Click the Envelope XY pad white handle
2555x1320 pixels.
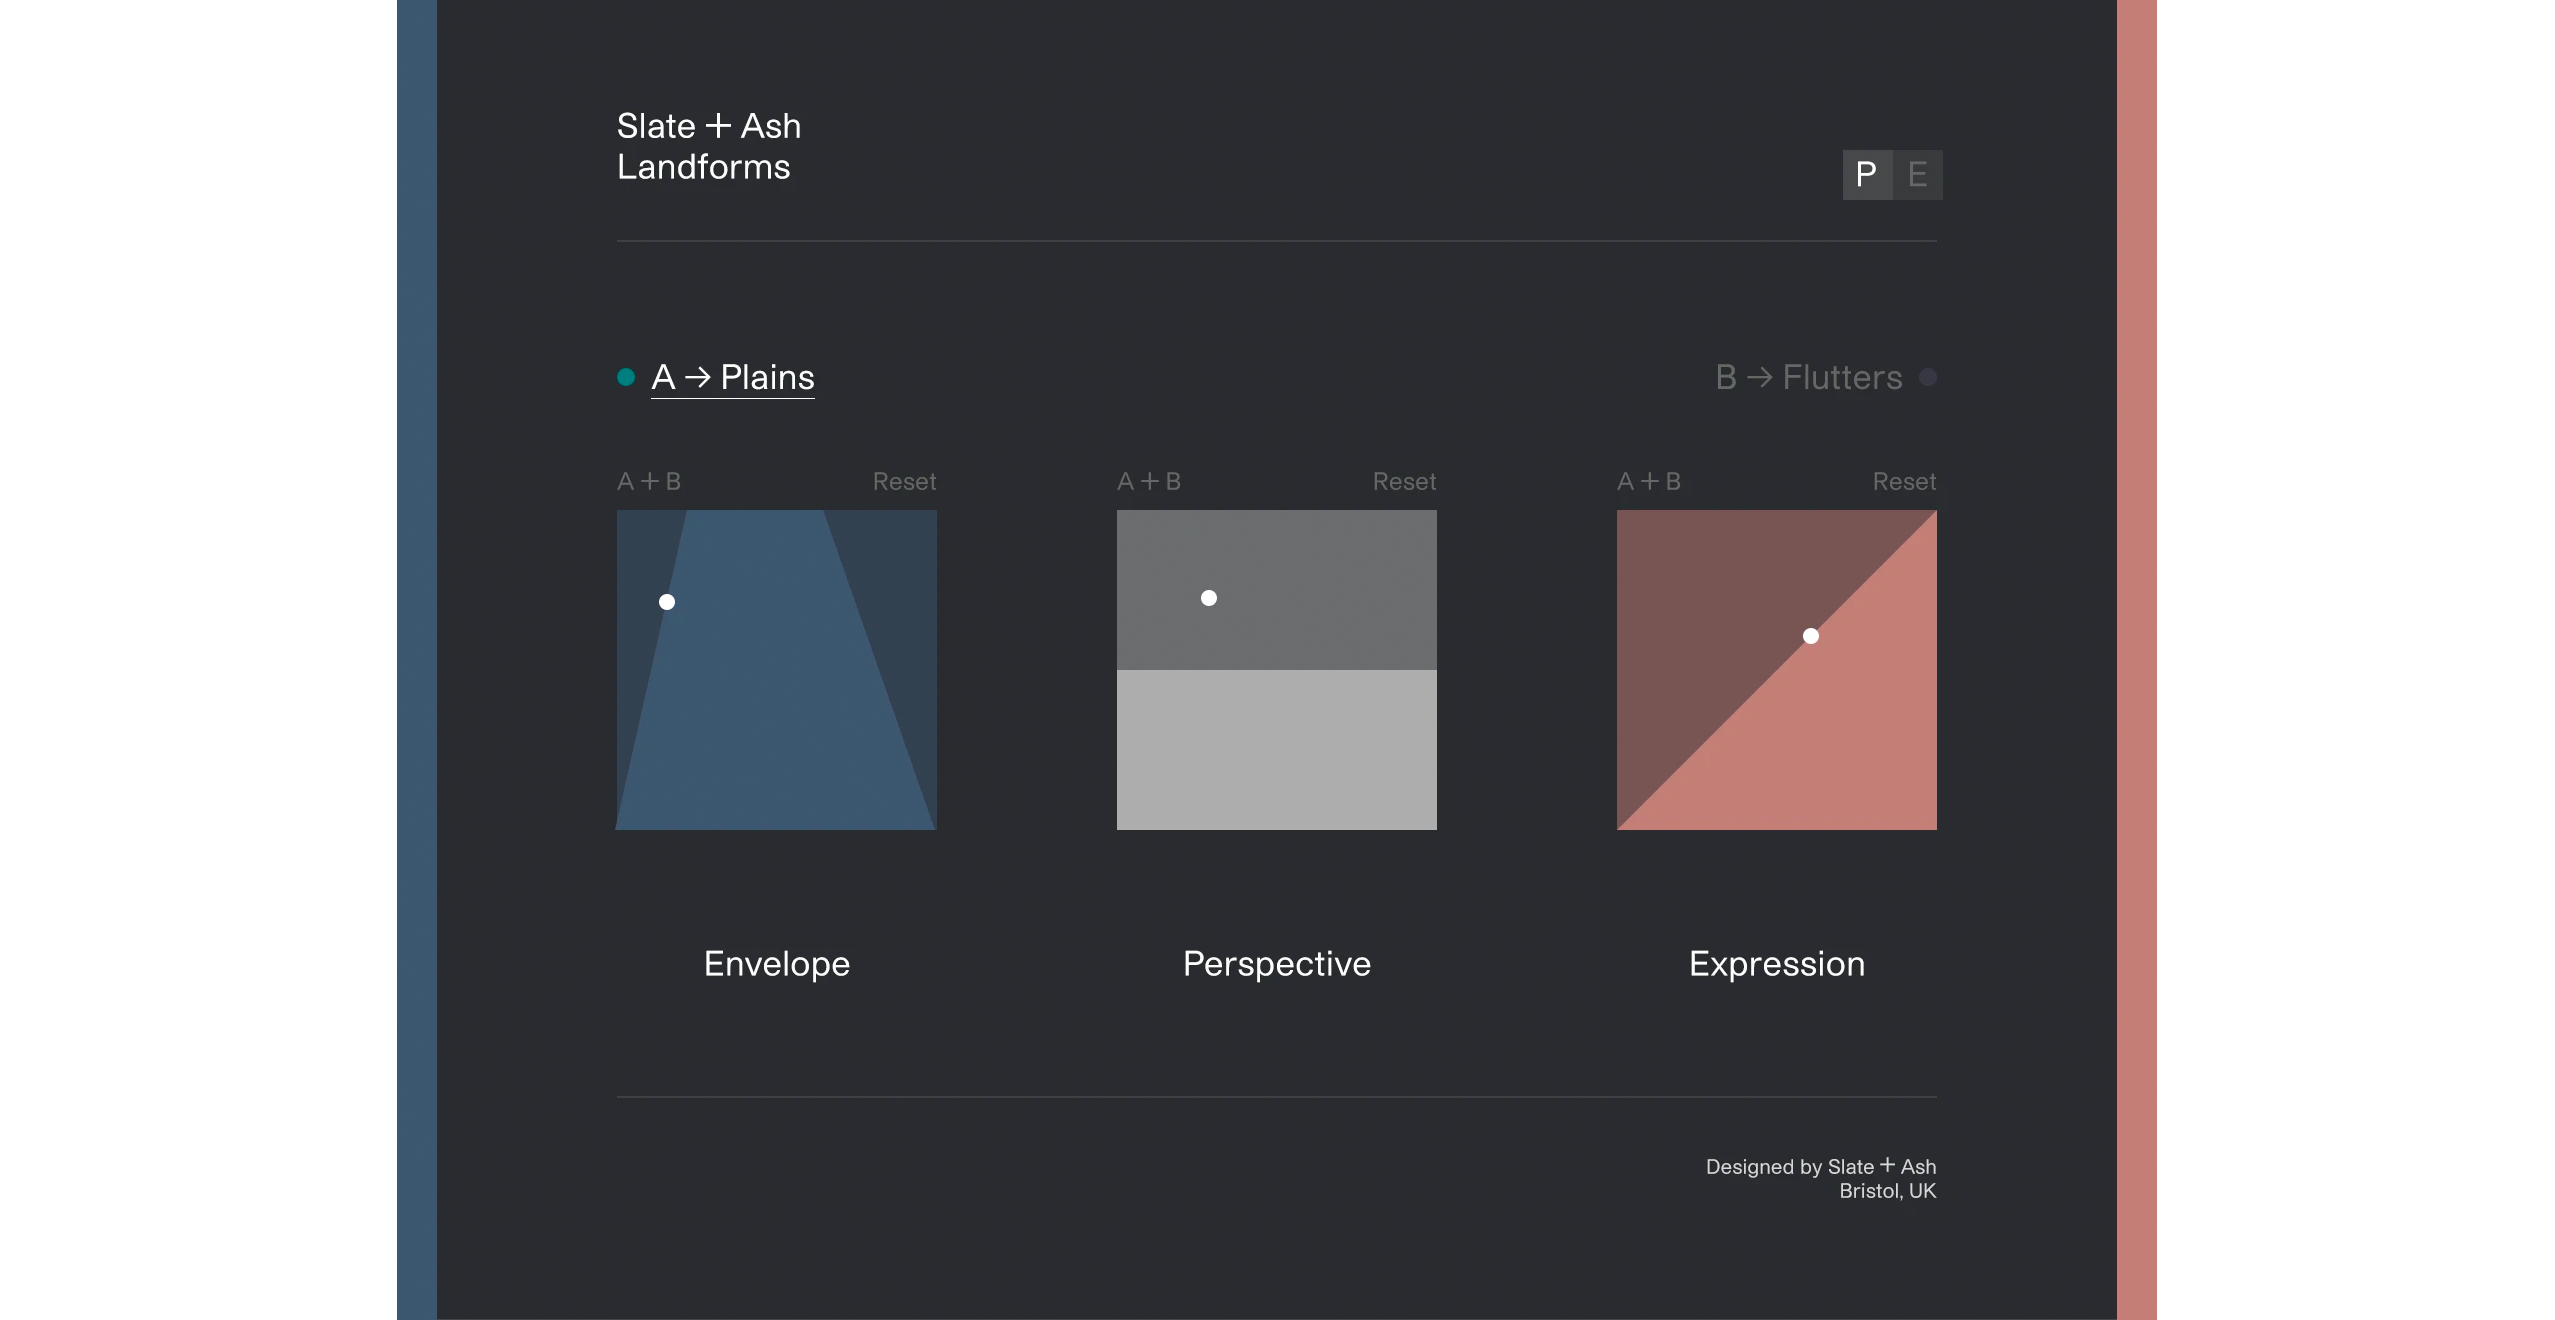tap(667, 602)
